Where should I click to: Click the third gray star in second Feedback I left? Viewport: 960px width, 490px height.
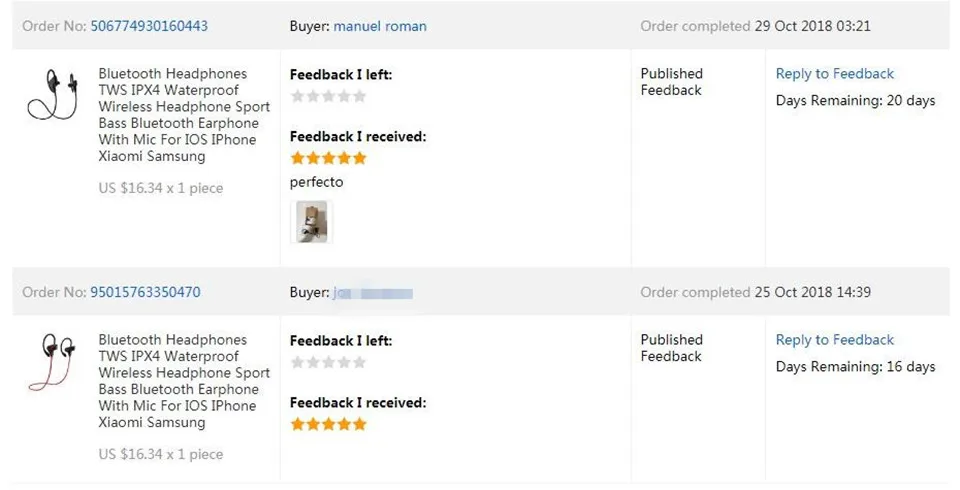329,363
